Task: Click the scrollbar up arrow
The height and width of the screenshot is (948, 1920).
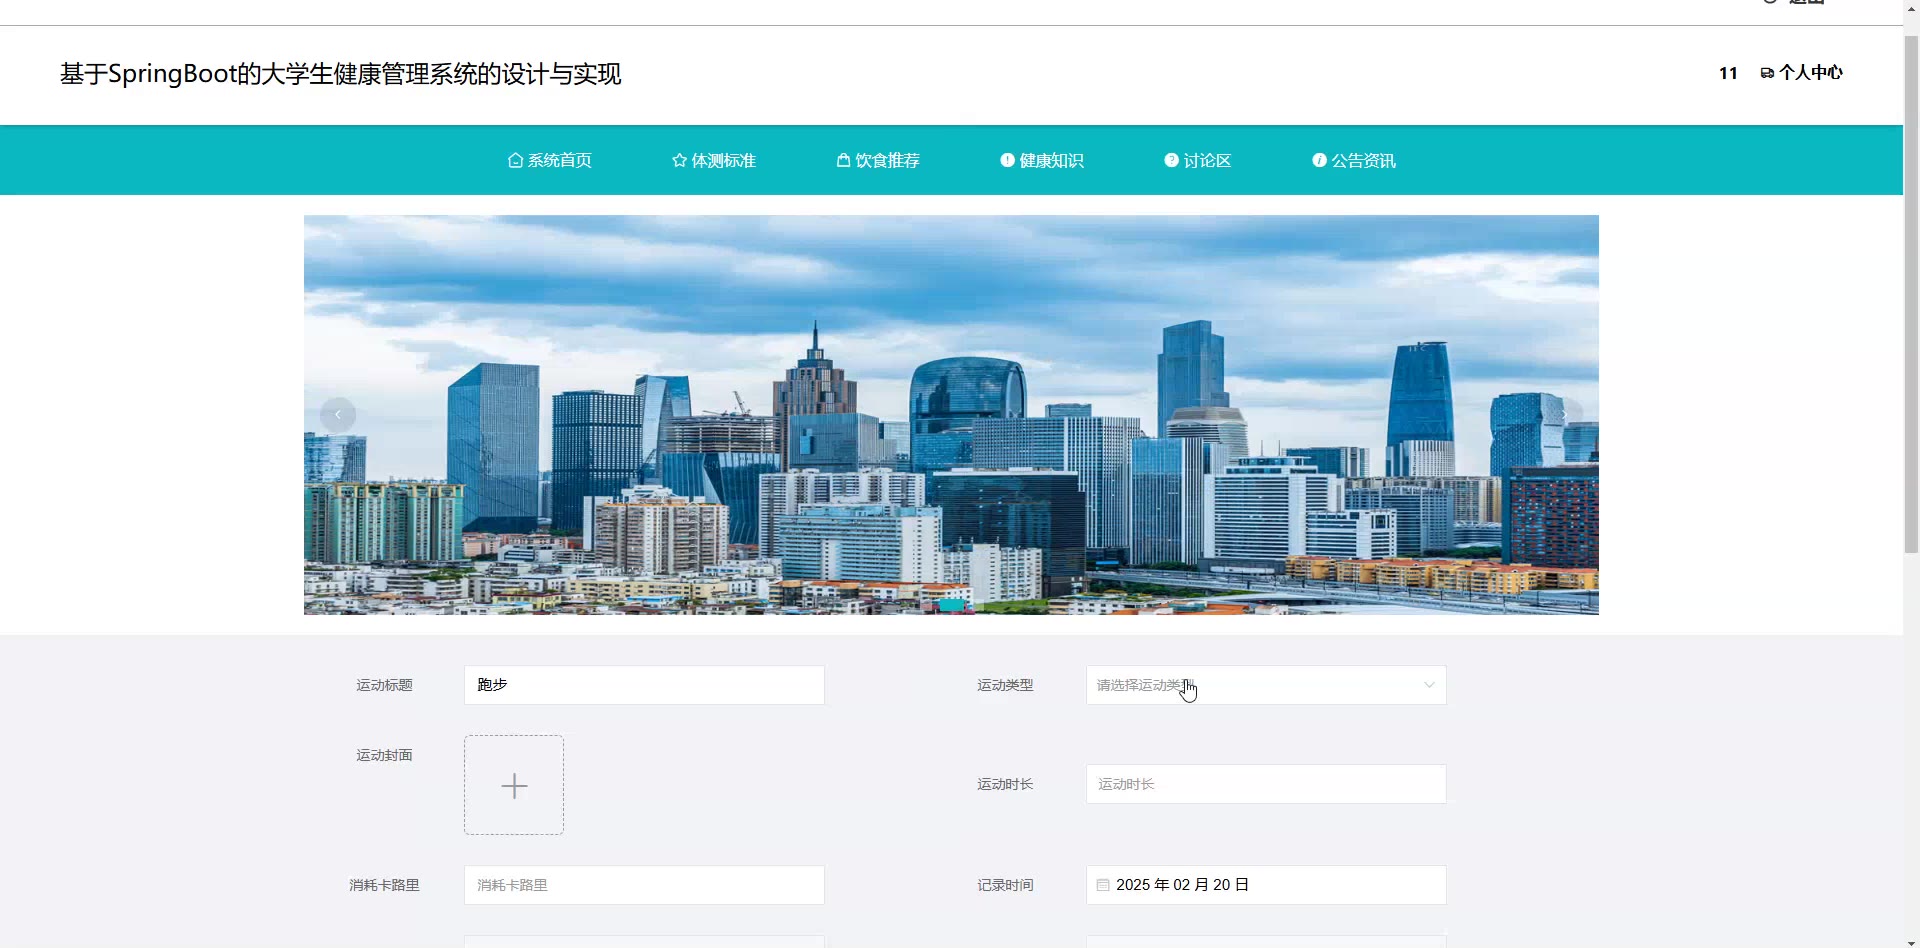Action: [x=1911, y=5]
